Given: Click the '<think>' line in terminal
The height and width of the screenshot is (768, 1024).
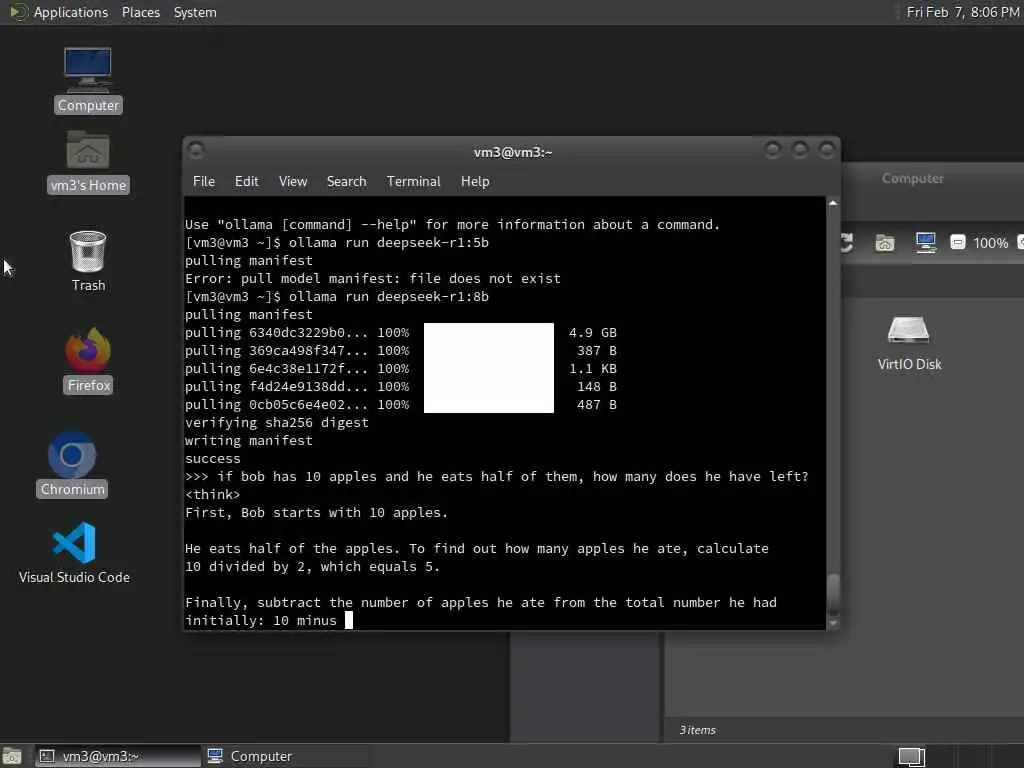Looking at the screenshot, I should 212,494.
